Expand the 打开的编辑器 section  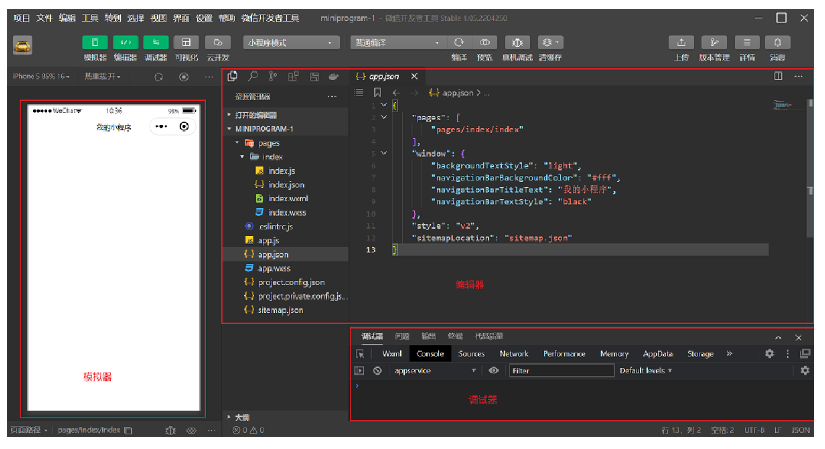click(x=286, y=115)
